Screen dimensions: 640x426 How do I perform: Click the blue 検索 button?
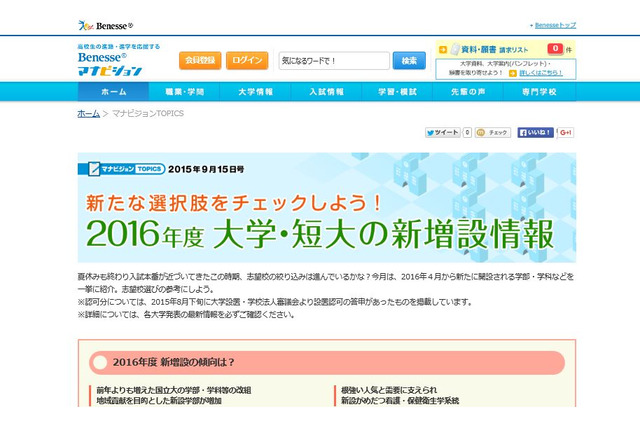coord(409,60)
